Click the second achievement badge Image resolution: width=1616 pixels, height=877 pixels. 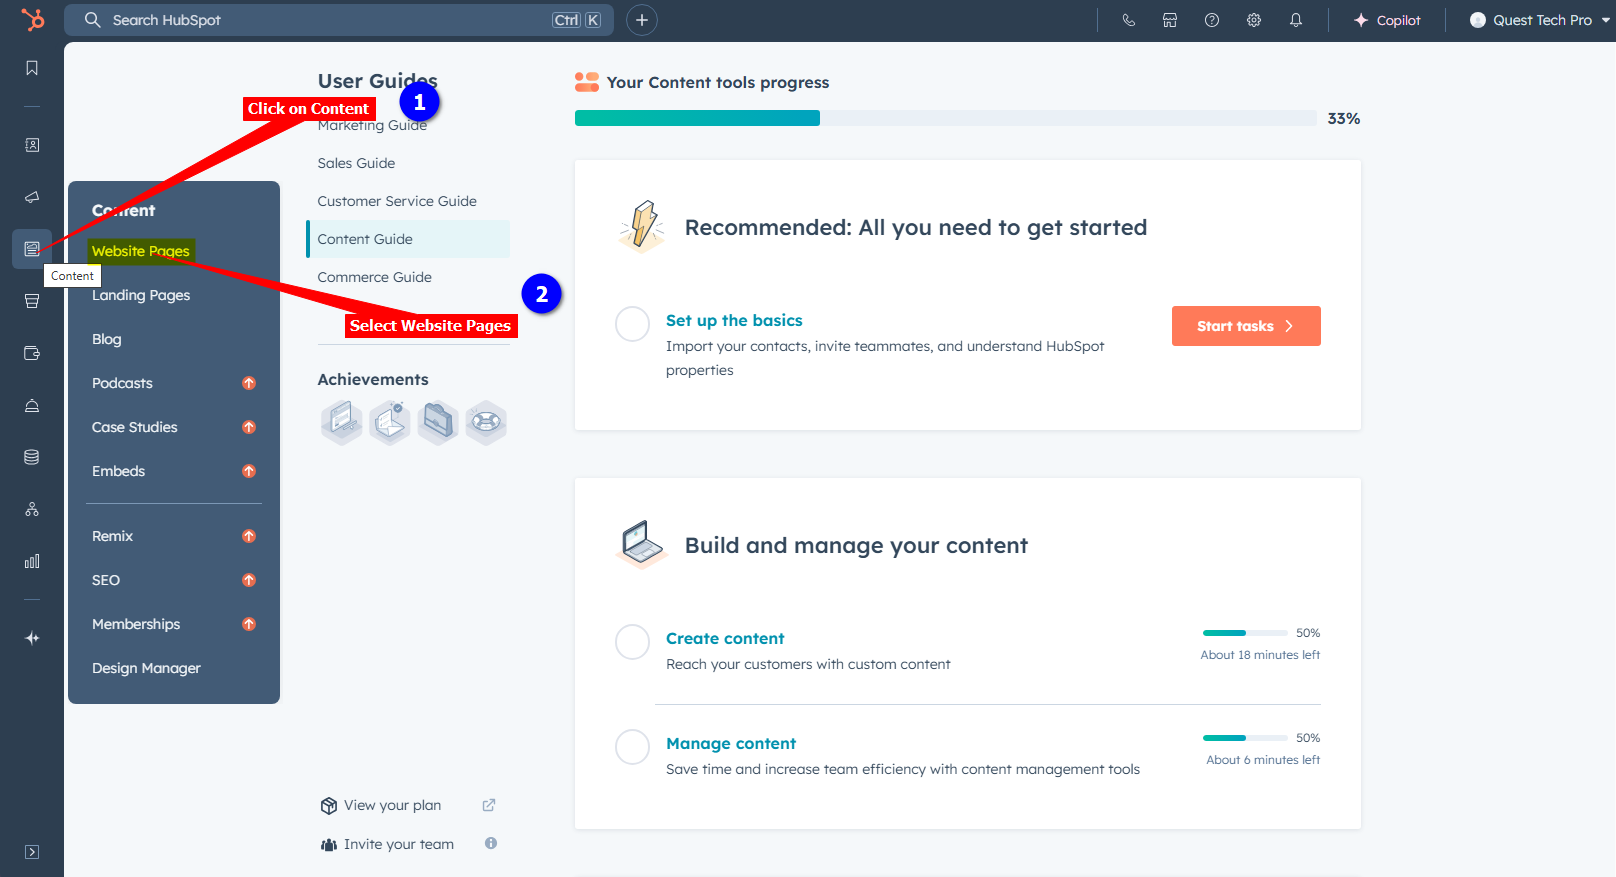390,422
